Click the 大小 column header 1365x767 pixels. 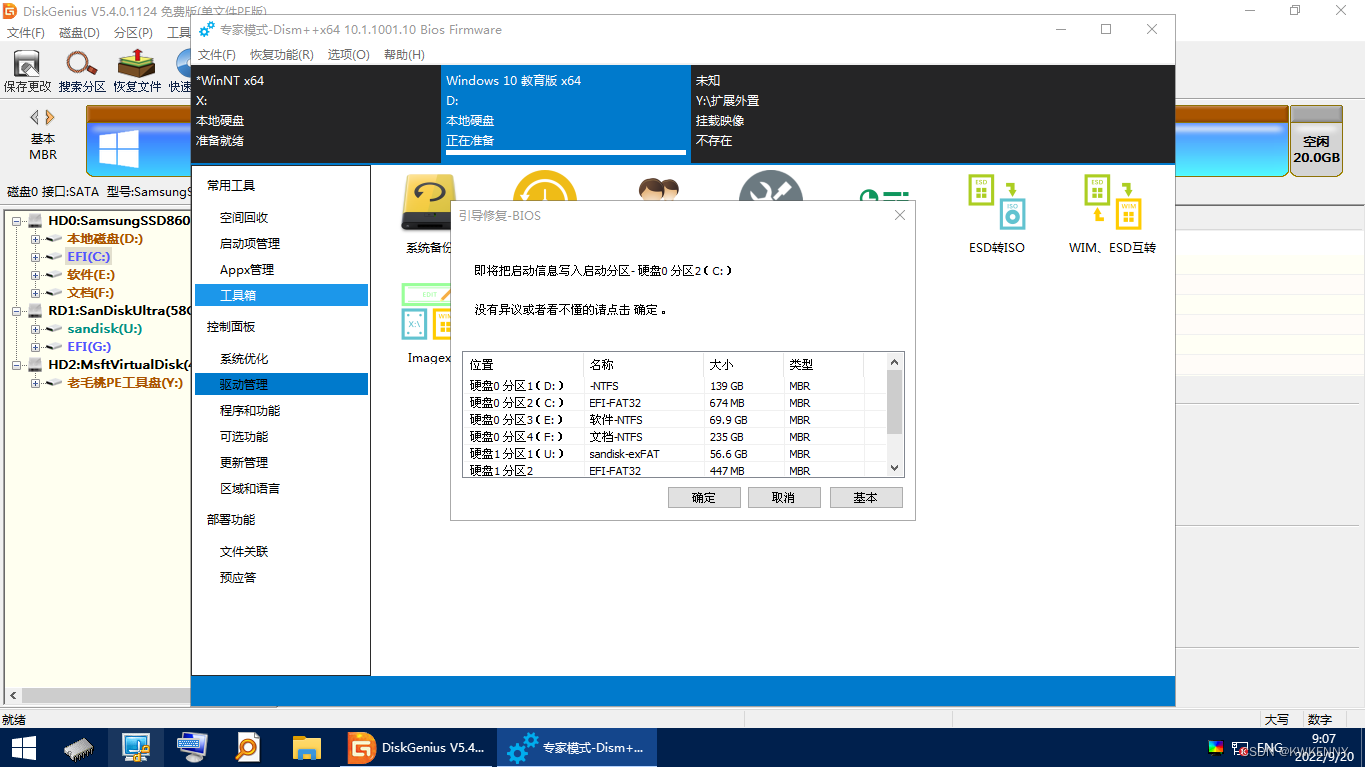coord(743,365)
